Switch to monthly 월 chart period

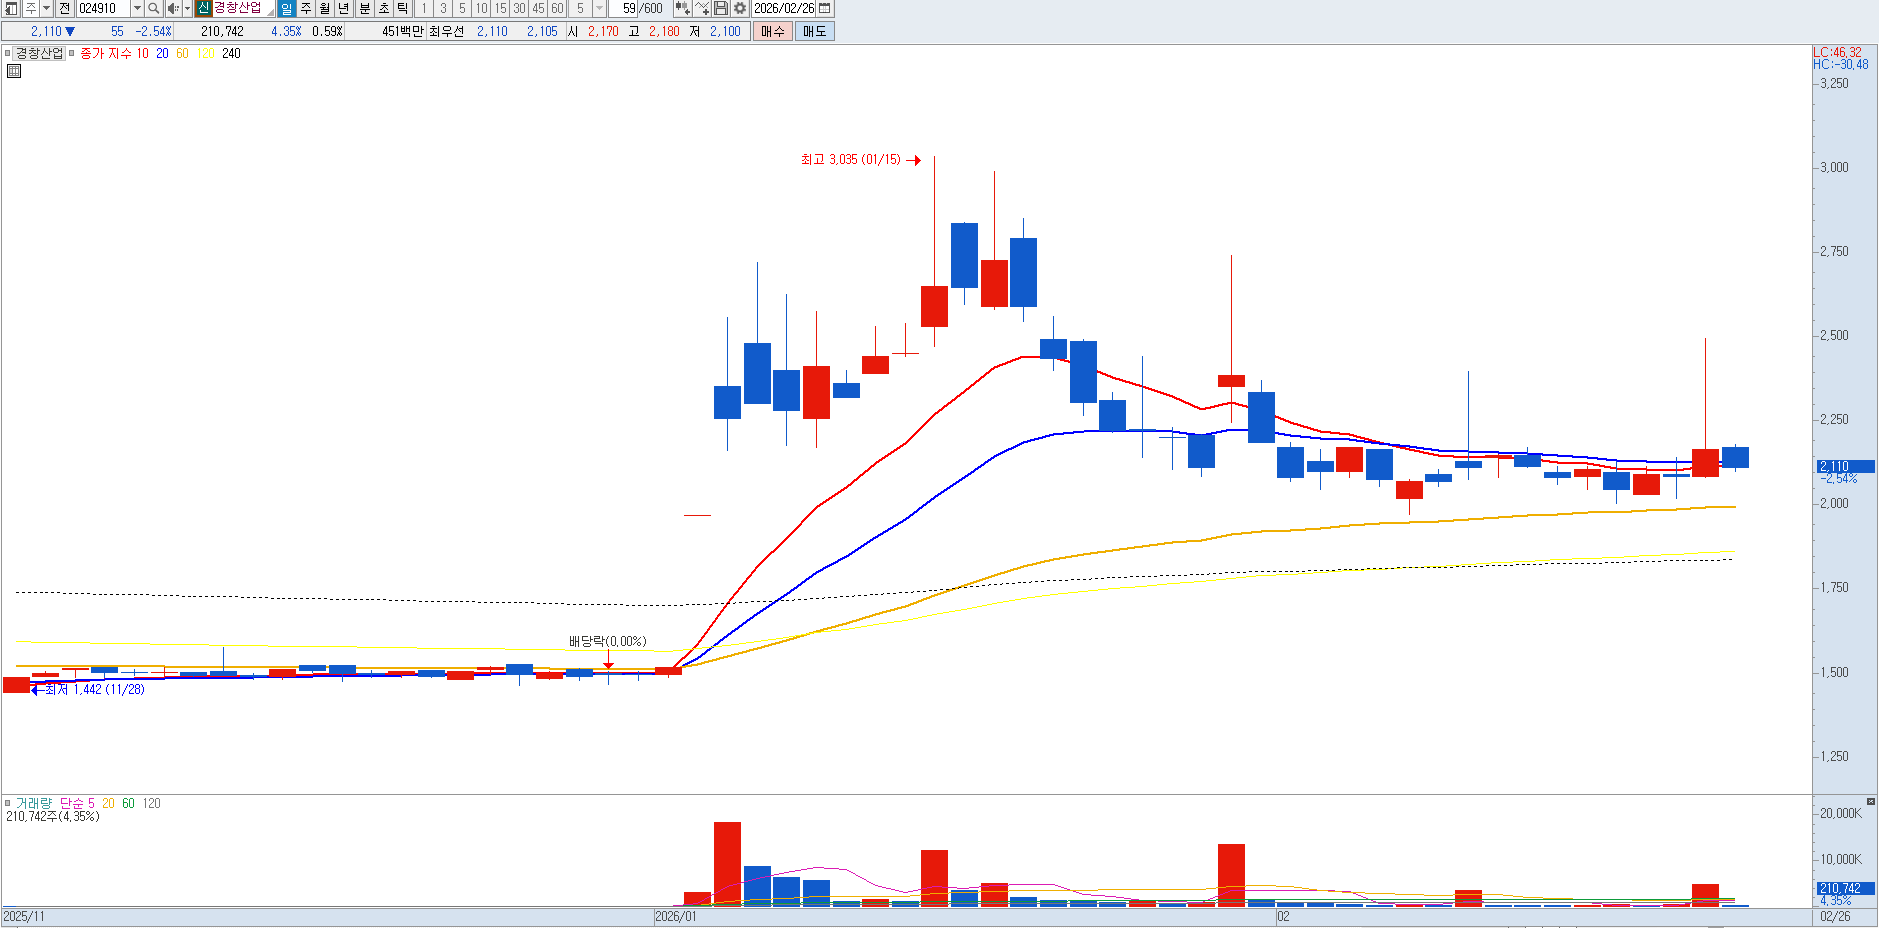tap(325, 8)
